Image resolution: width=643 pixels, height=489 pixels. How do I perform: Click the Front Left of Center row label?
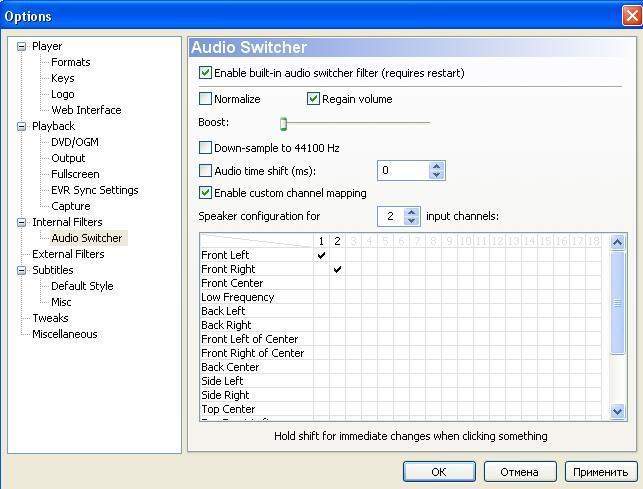tap(249, 339)
